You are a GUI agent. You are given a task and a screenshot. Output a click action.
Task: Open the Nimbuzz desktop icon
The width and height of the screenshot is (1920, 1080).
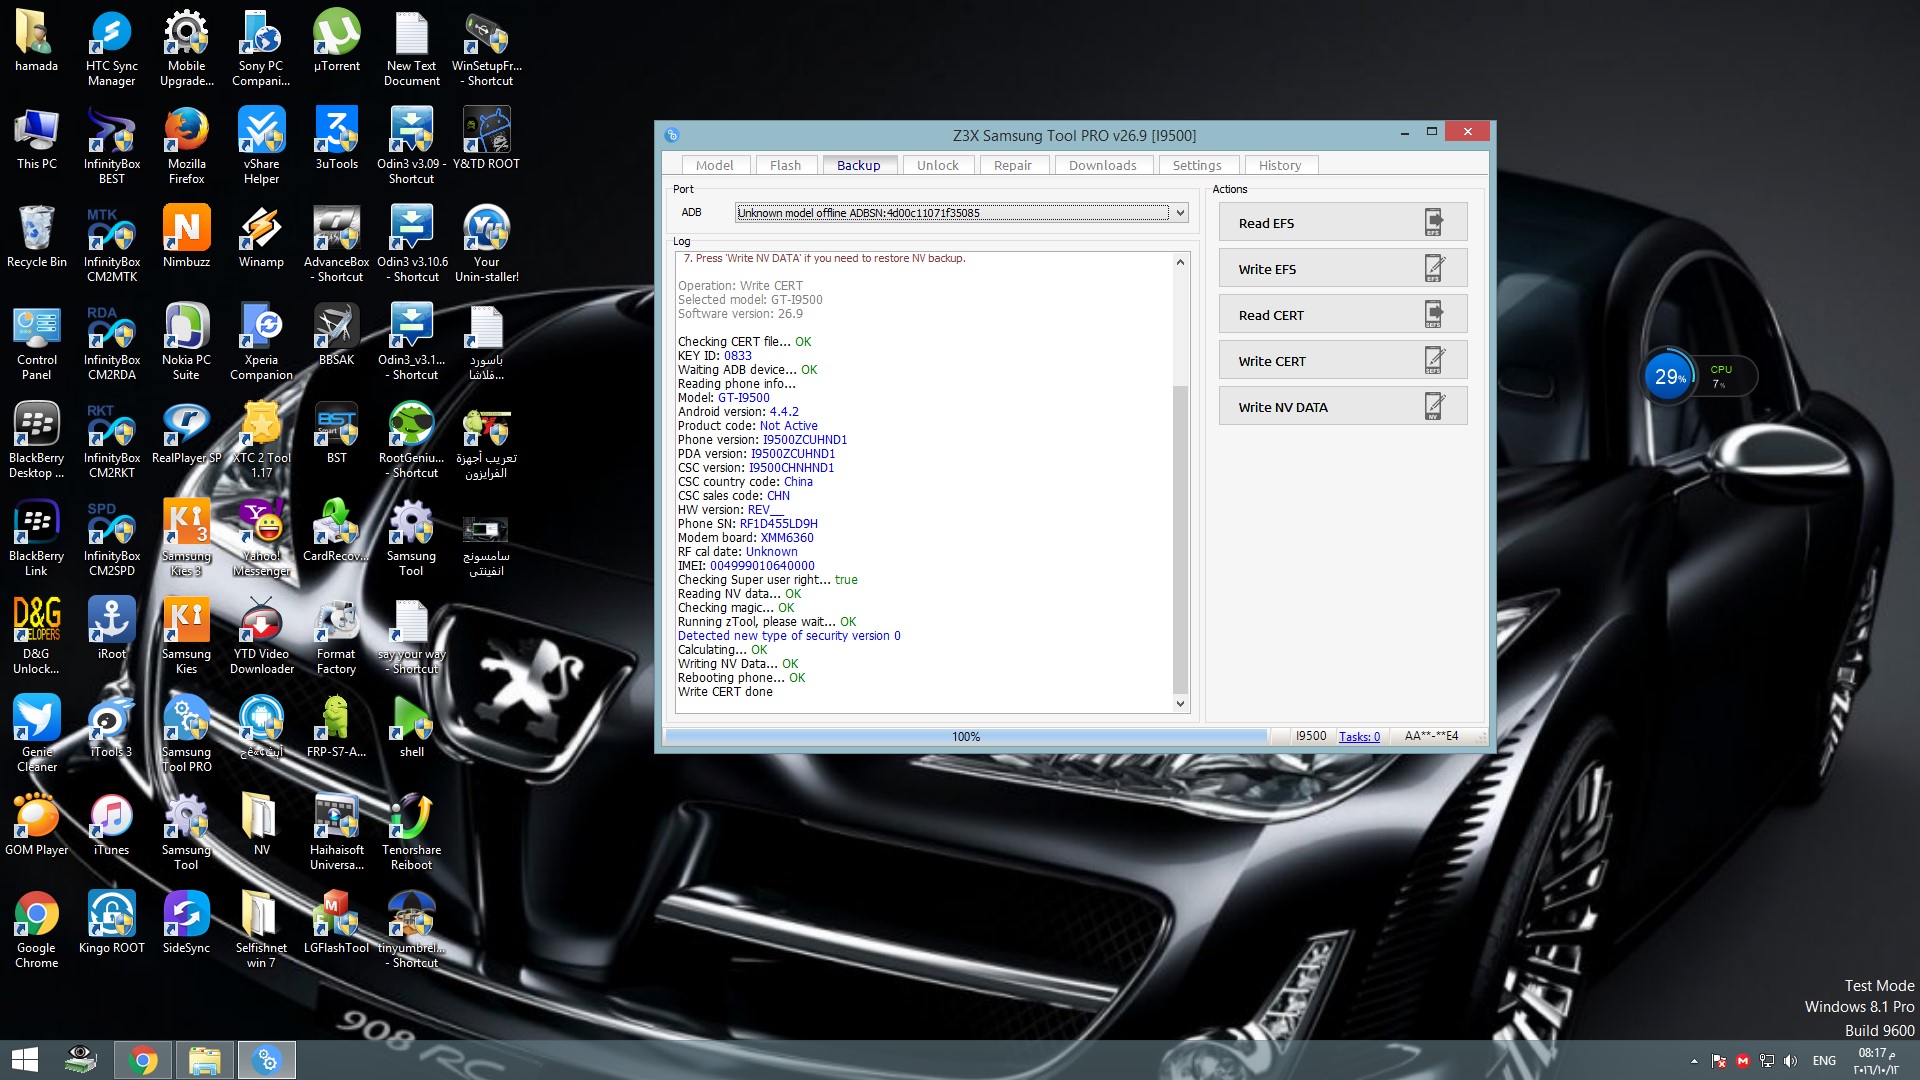pos(186,237)
